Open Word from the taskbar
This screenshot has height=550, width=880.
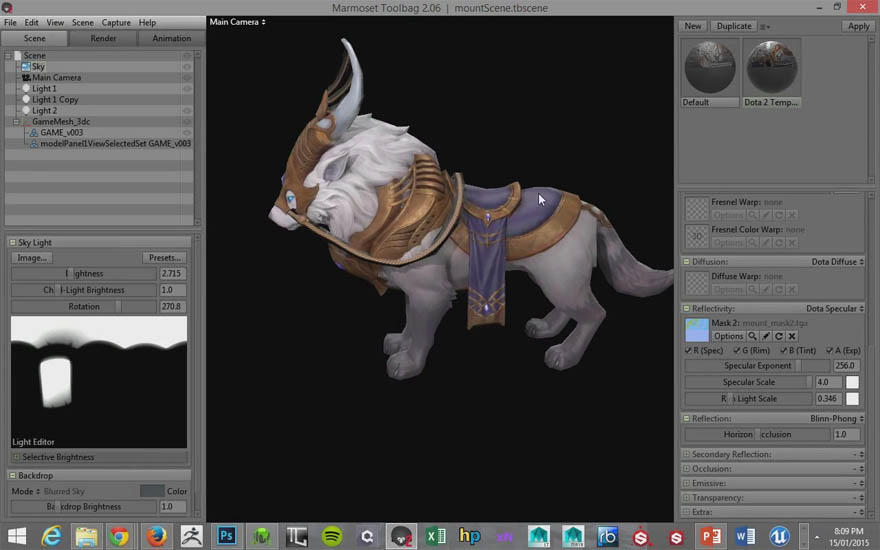745,536
